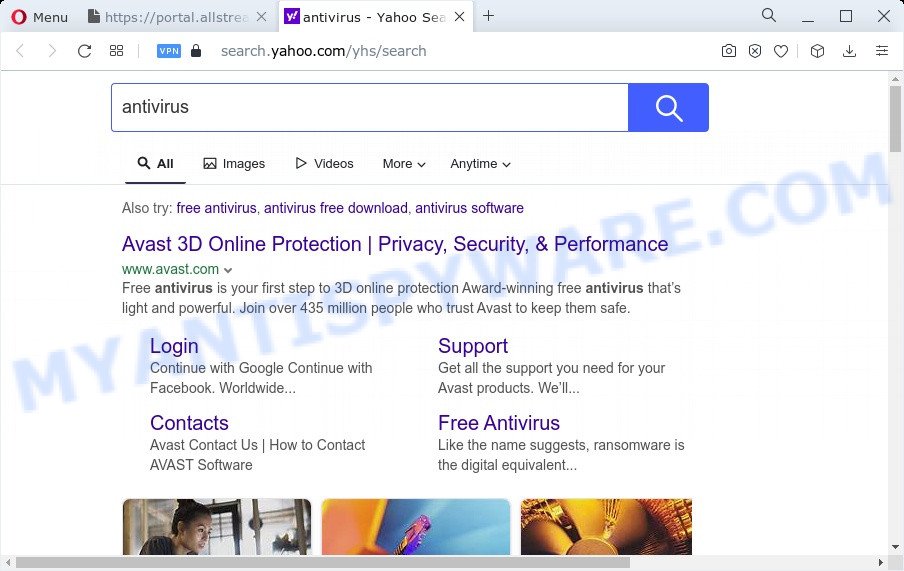Click the vertical scrollbar thumb
This screenshot has width=904, height=571.
(x=895, y=119)
